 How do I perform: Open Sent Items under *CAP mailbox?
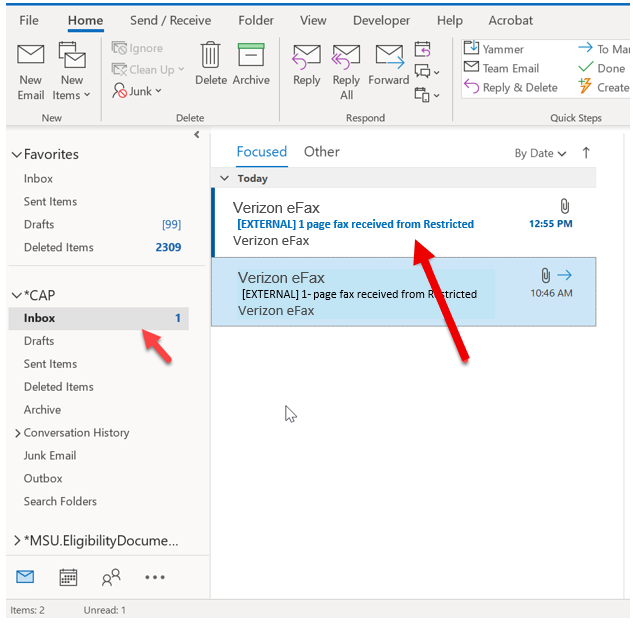click(50, 364)
